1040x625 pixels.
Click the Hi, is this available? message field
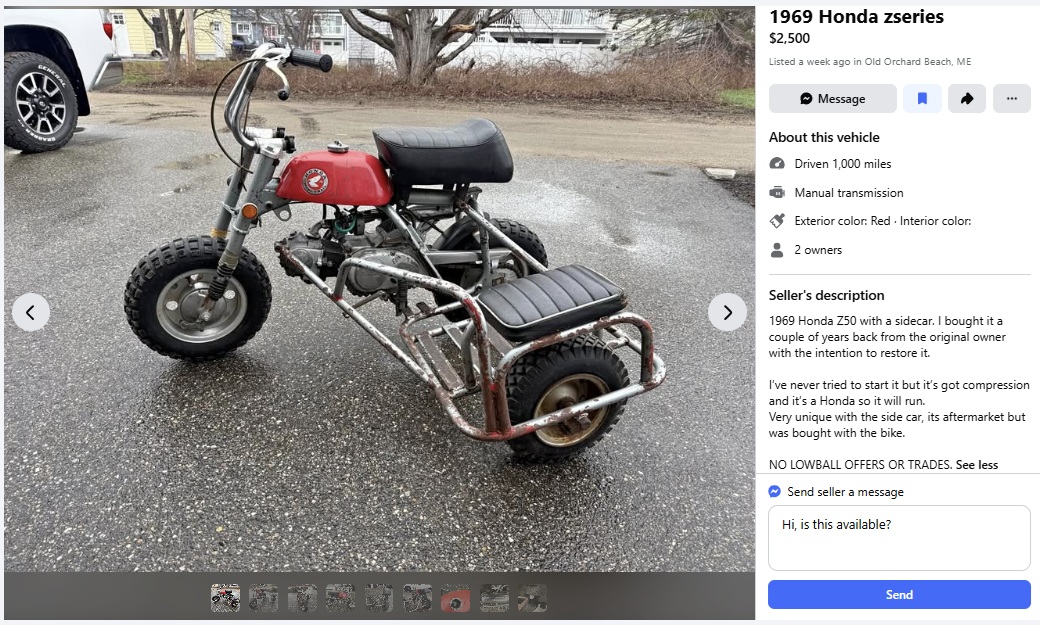point(899,538)
